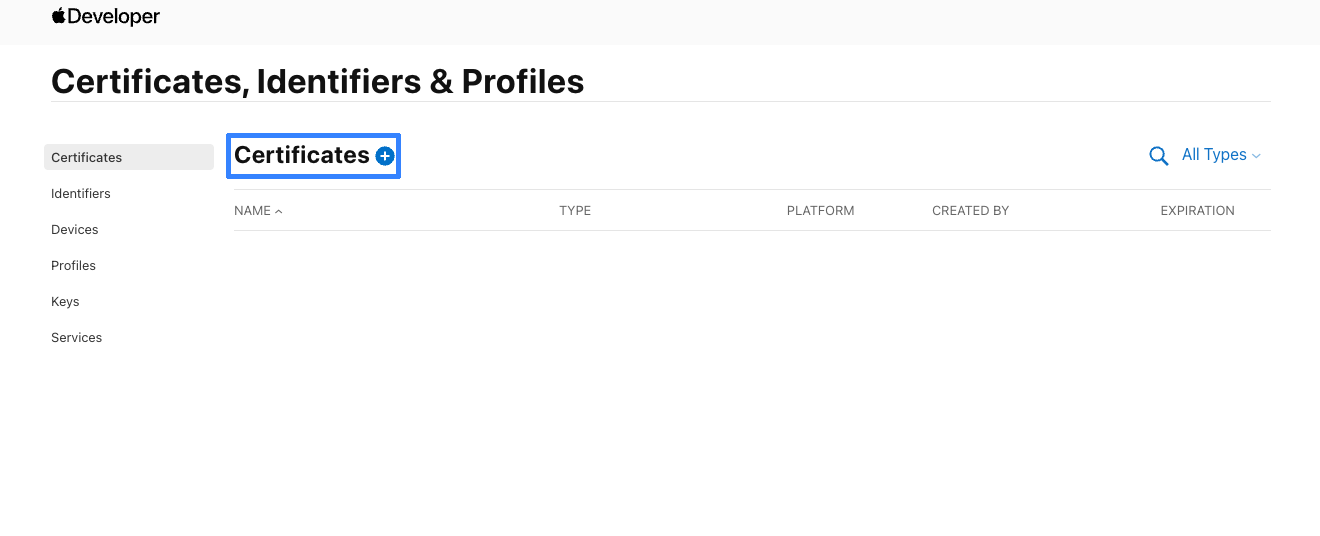
Task: Toggle the NAME column sort arrow
Action: point(279,211)
